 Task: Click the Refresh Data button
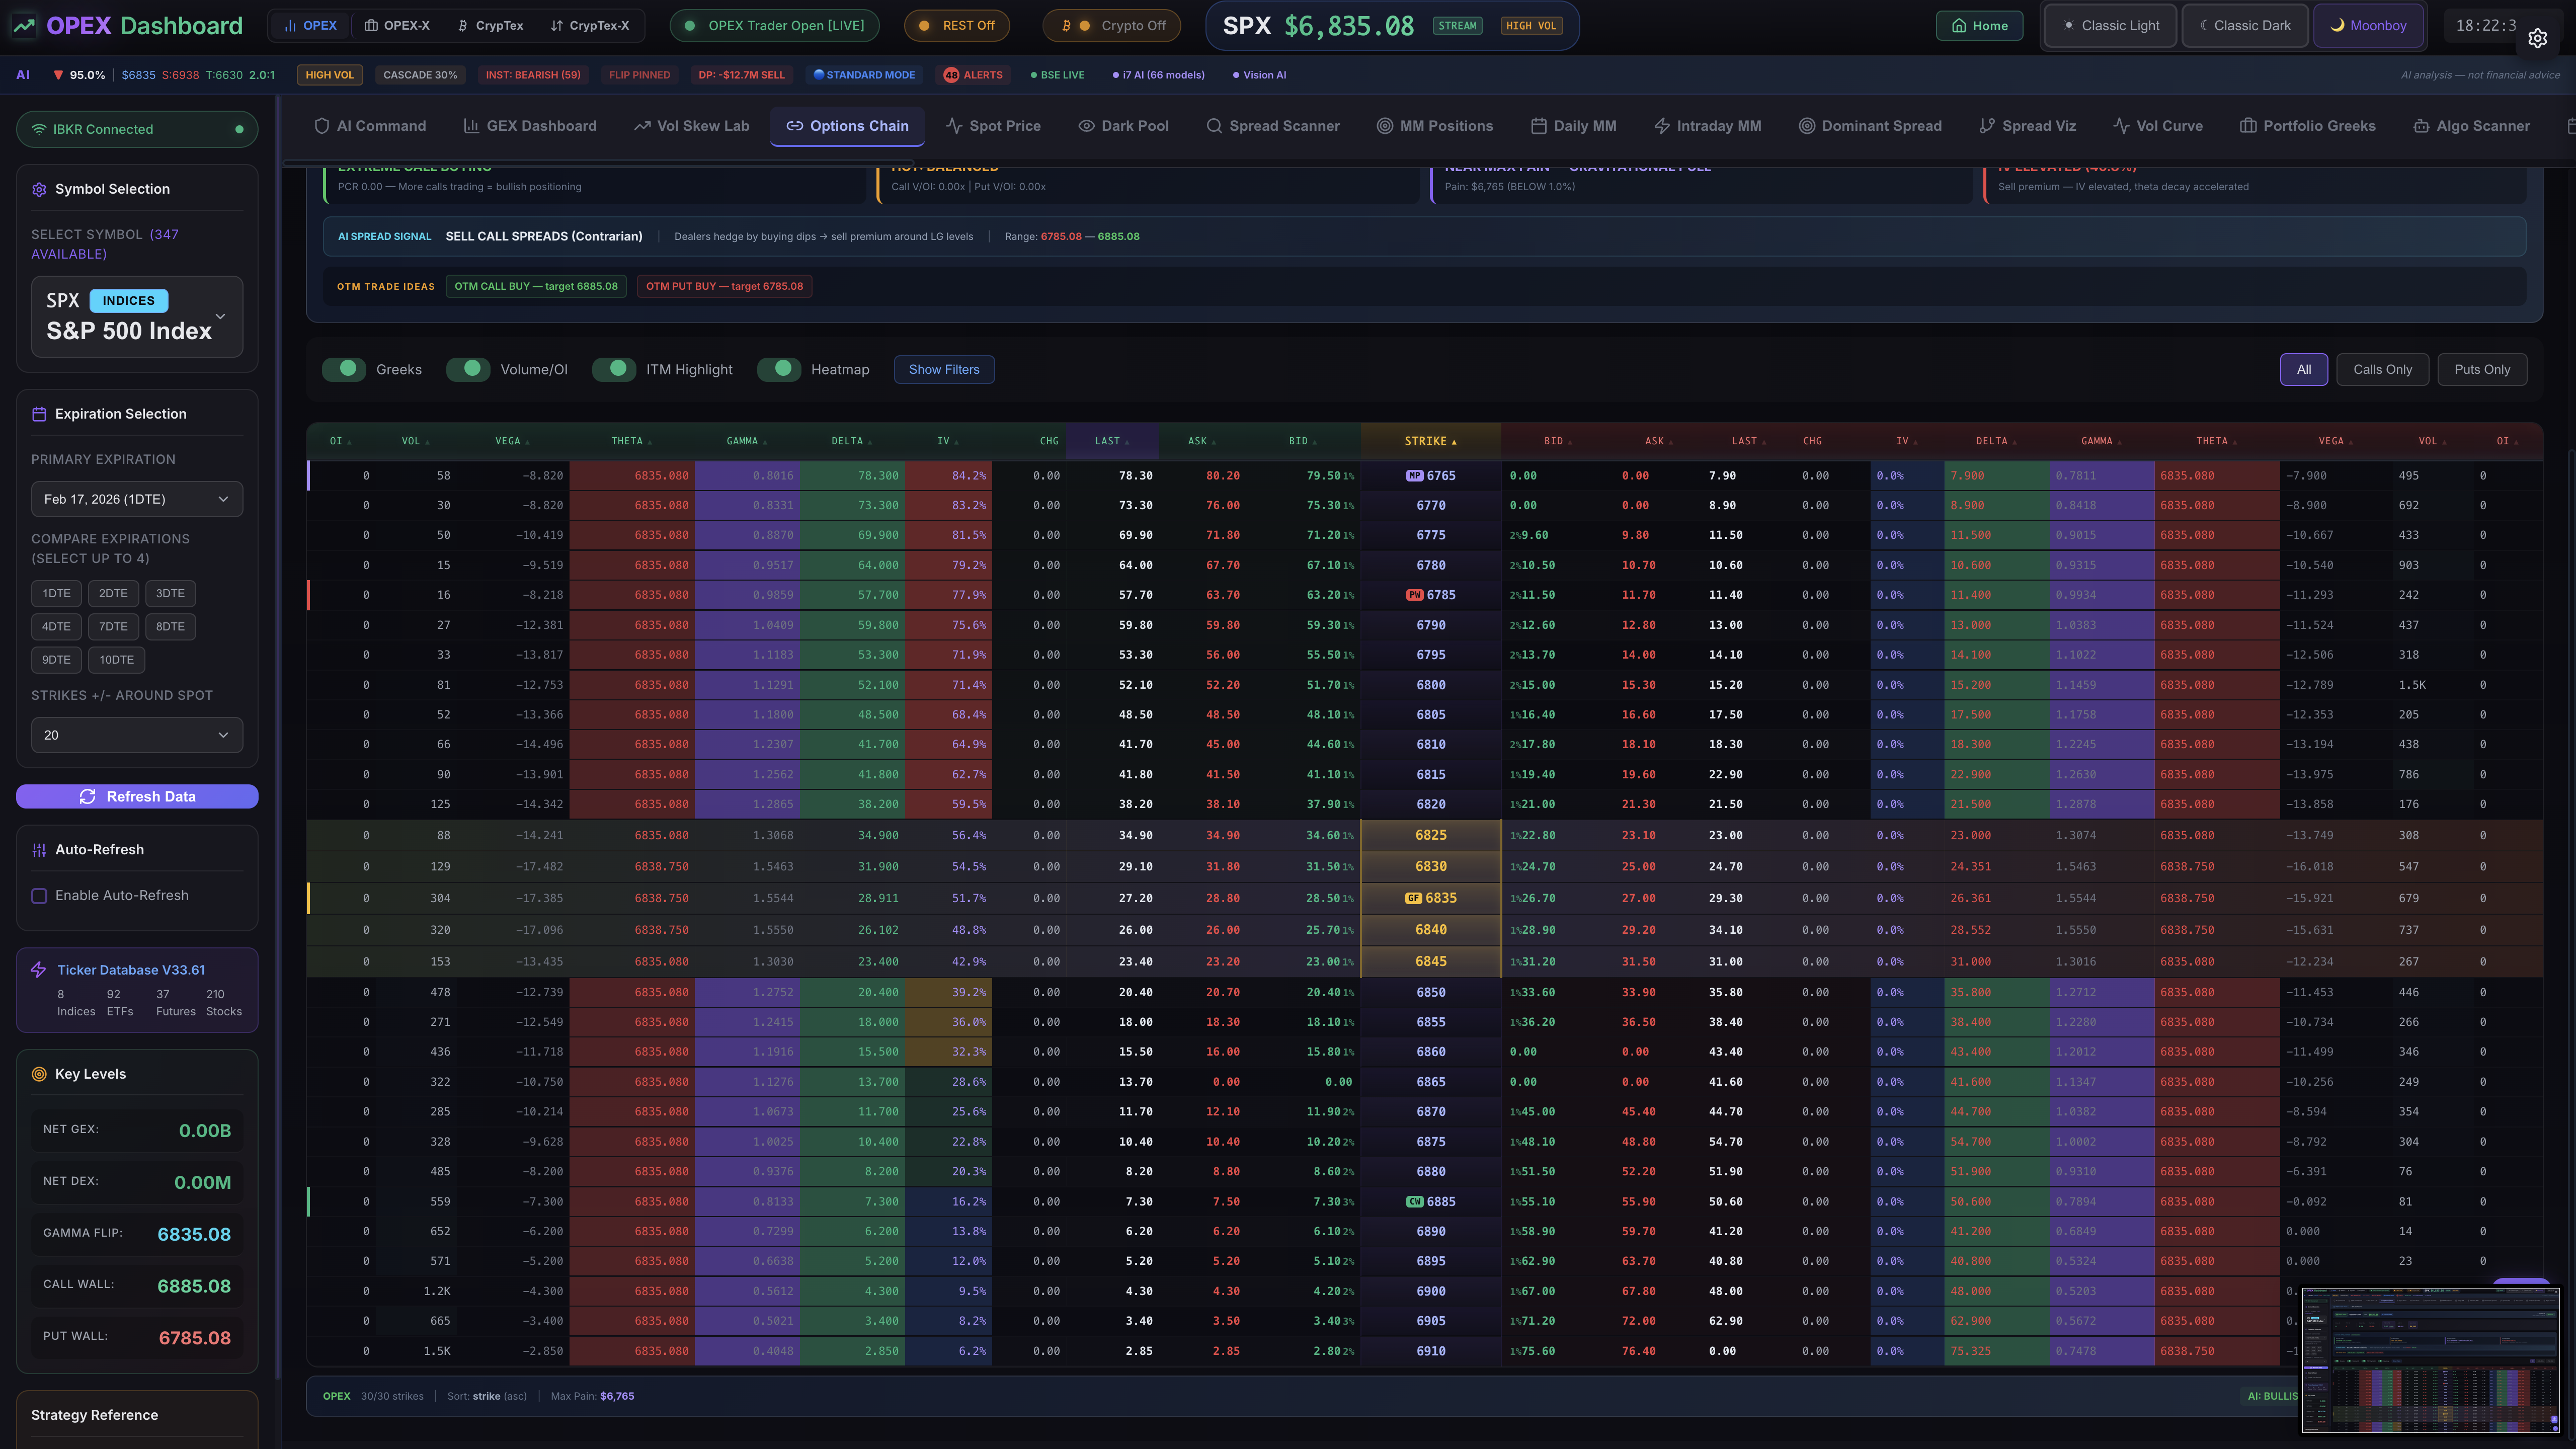[x=137, y=796]
